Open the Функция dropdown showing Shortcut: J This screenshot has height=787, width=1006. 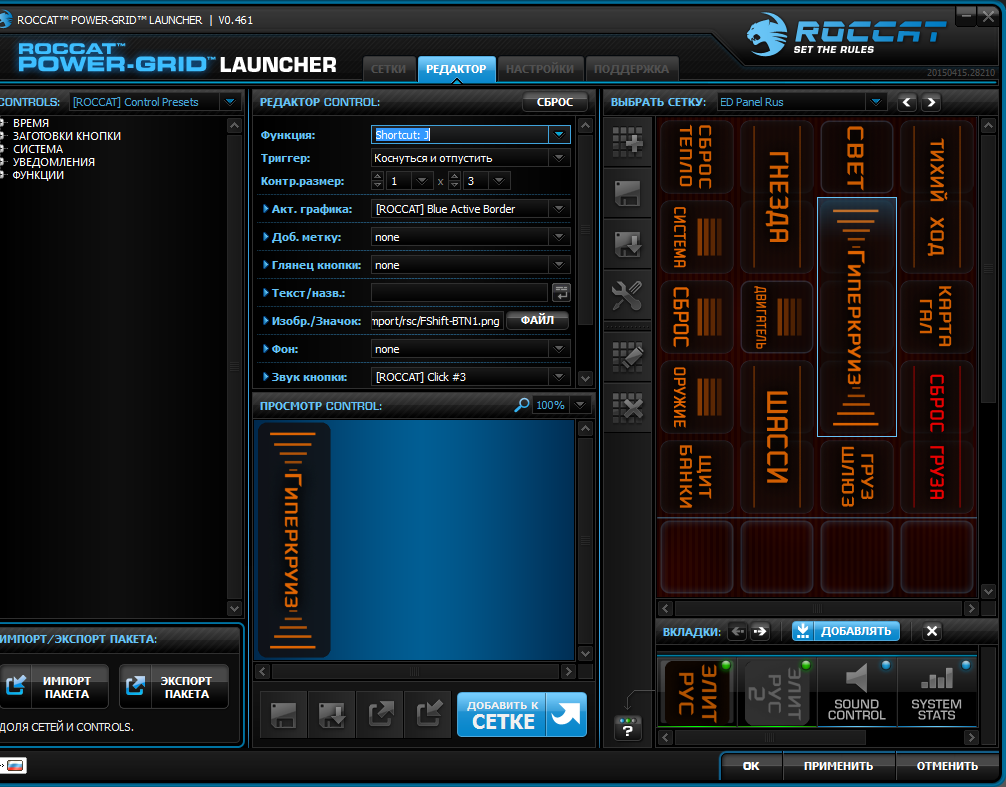coord(559,135)
